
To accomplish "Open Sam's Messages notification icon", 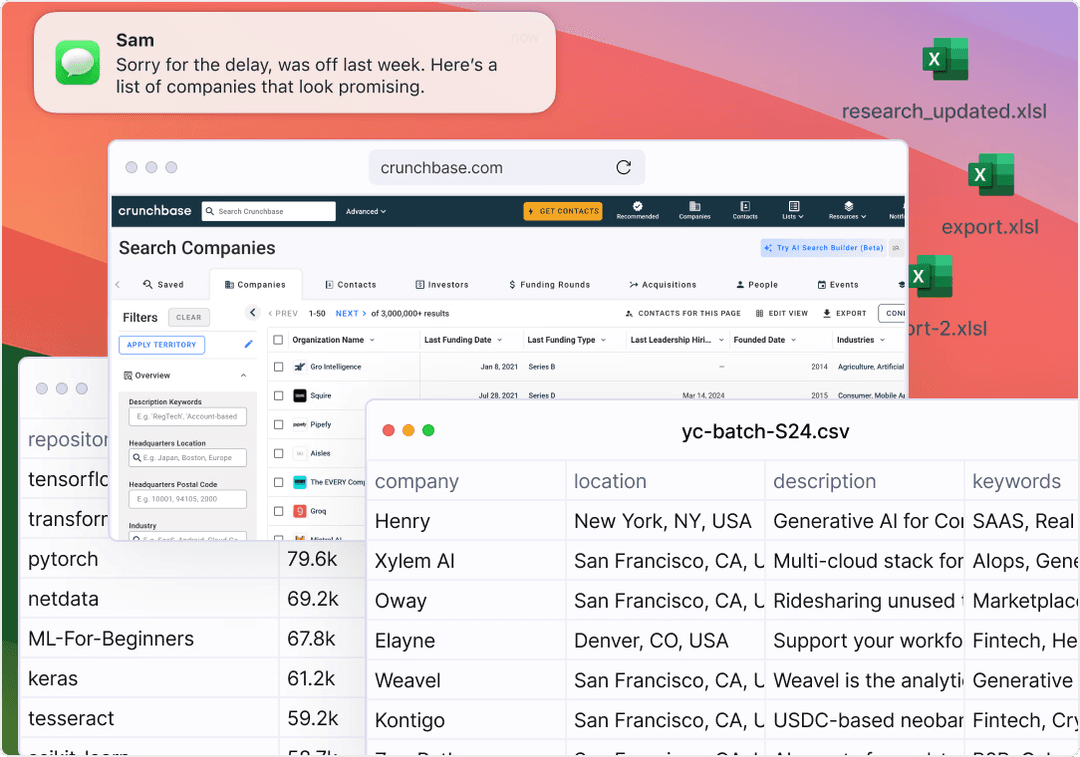I will [77, 63].
